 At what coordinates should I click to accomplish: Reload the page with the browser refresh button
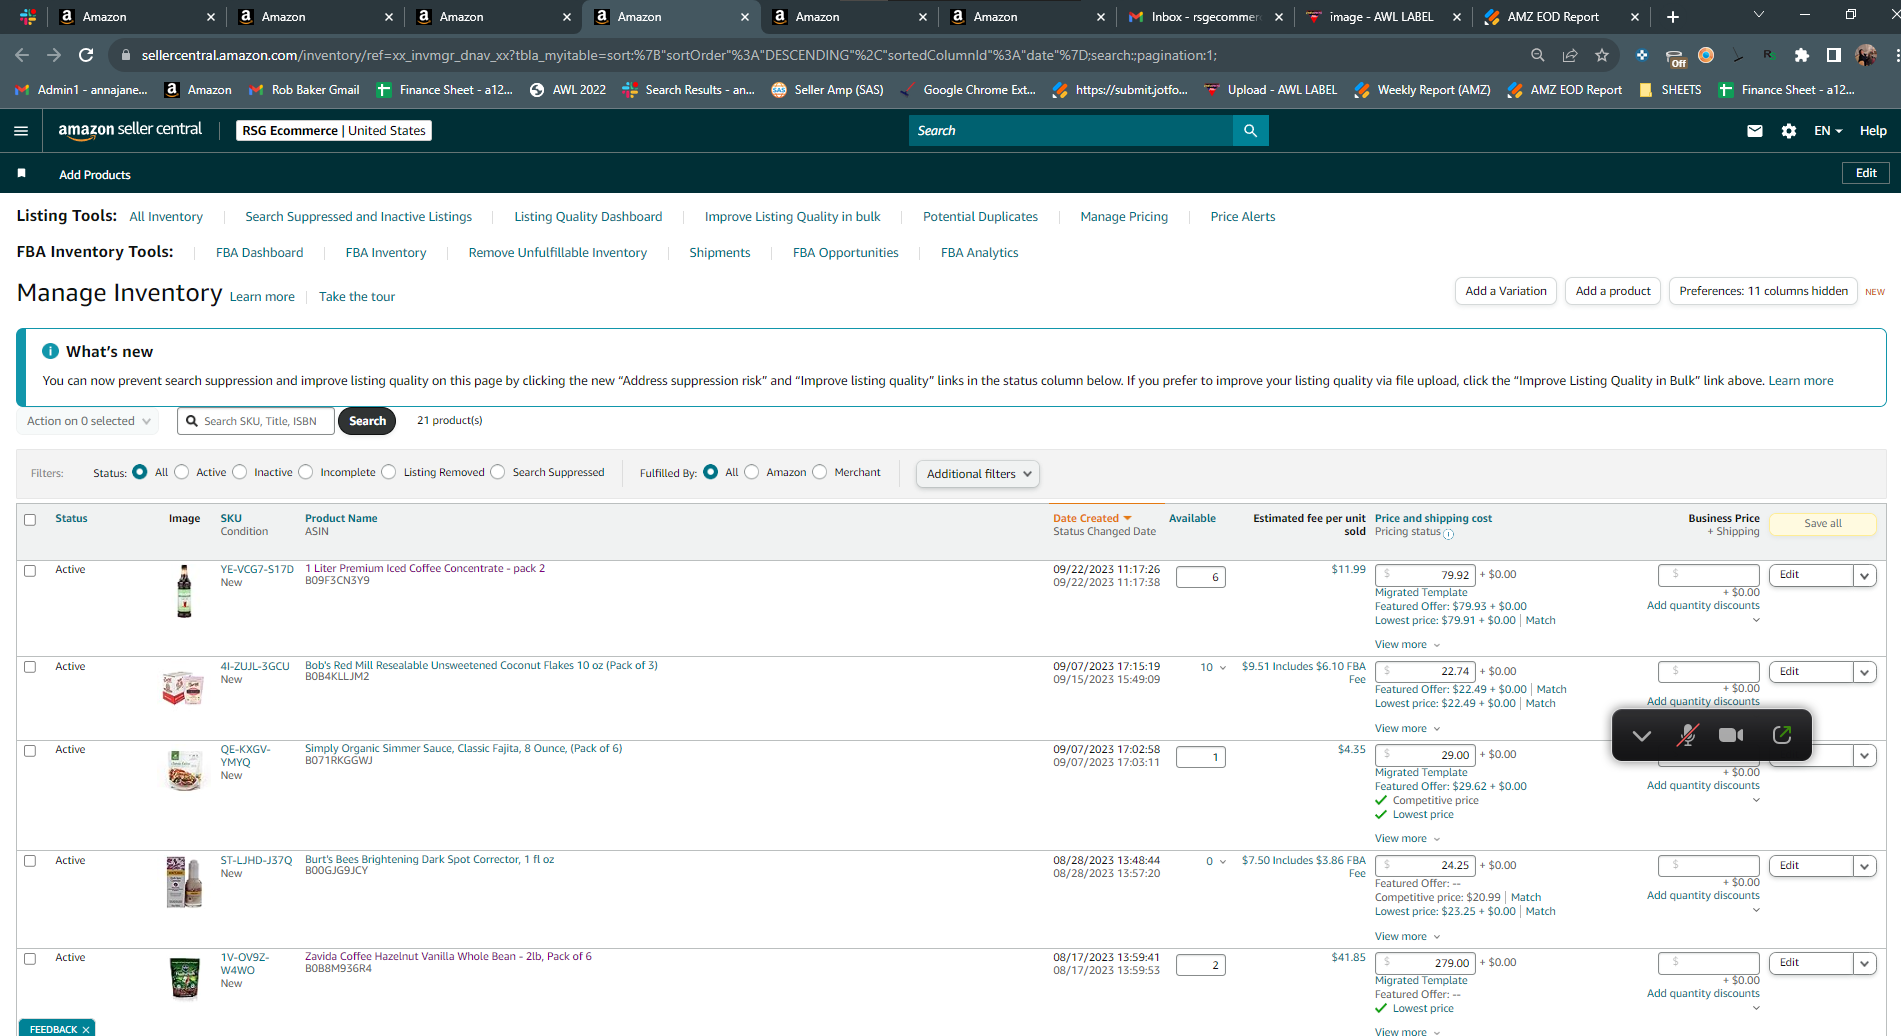[x=86, y=55]
